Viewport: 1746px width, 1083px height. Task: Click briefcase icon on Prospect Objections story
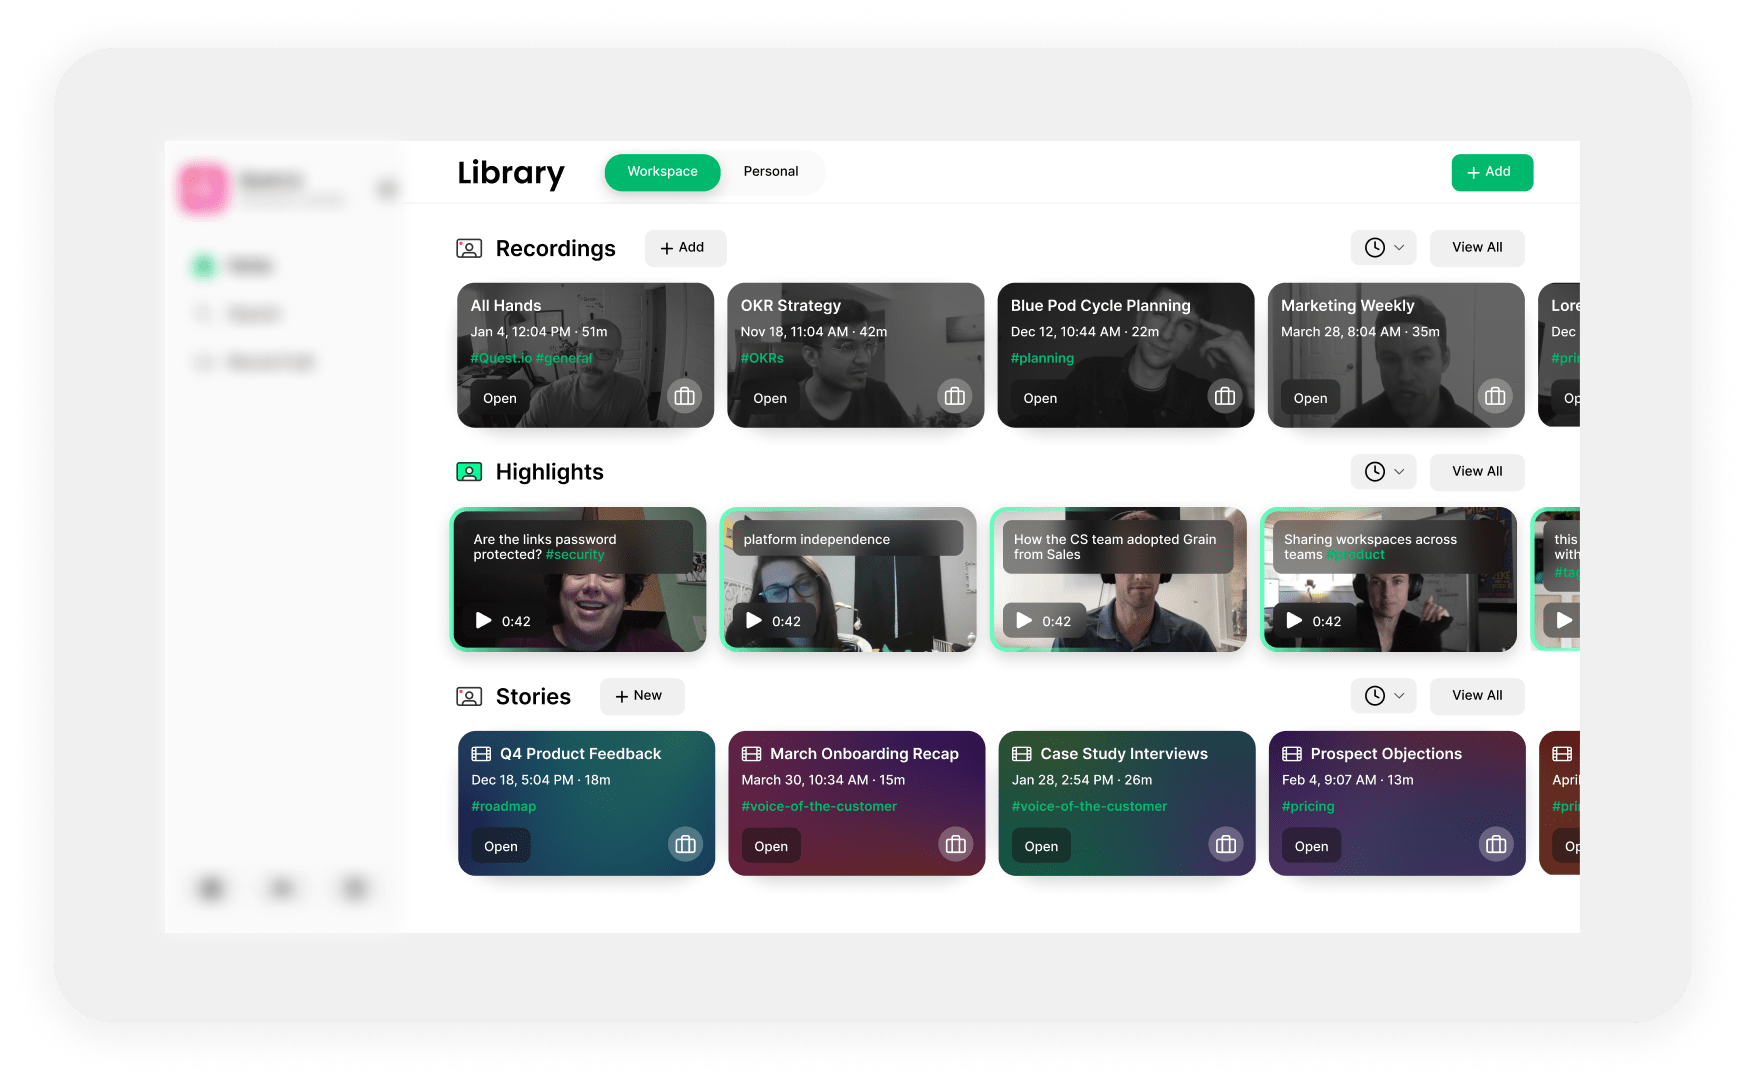tap(1496, 845)
